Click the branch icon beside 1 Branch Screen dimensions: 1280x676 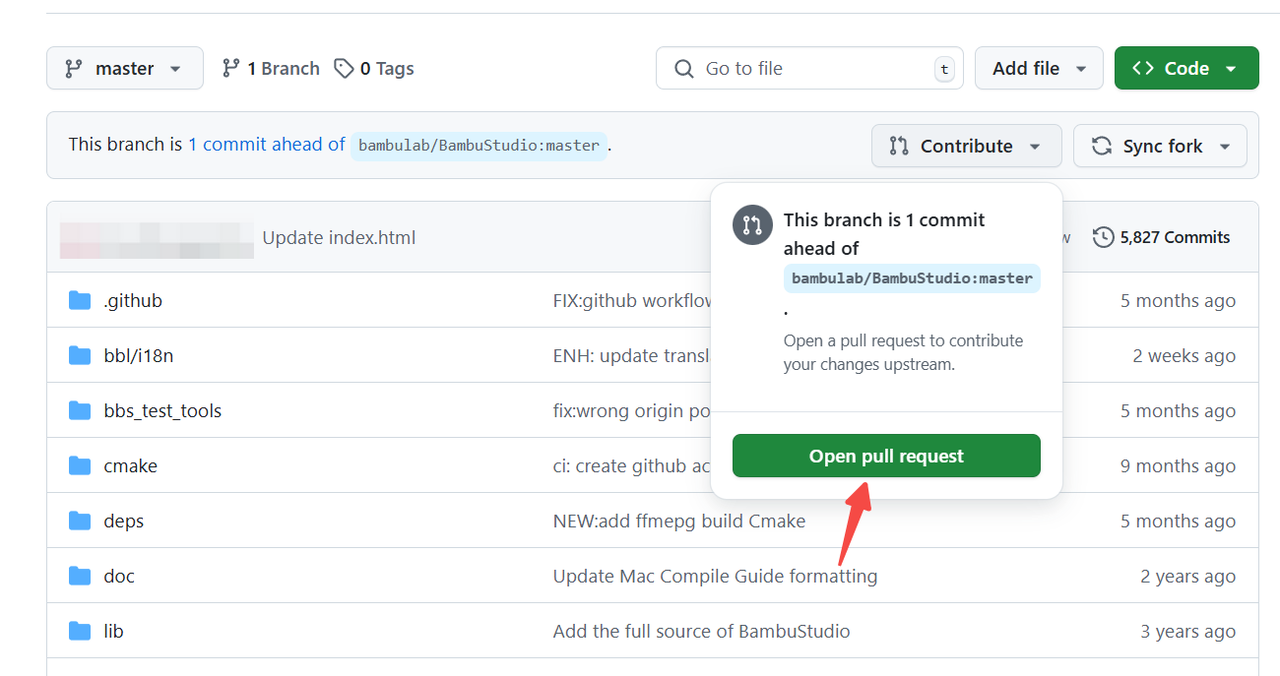pyautogui.click(x=231, y=68)
